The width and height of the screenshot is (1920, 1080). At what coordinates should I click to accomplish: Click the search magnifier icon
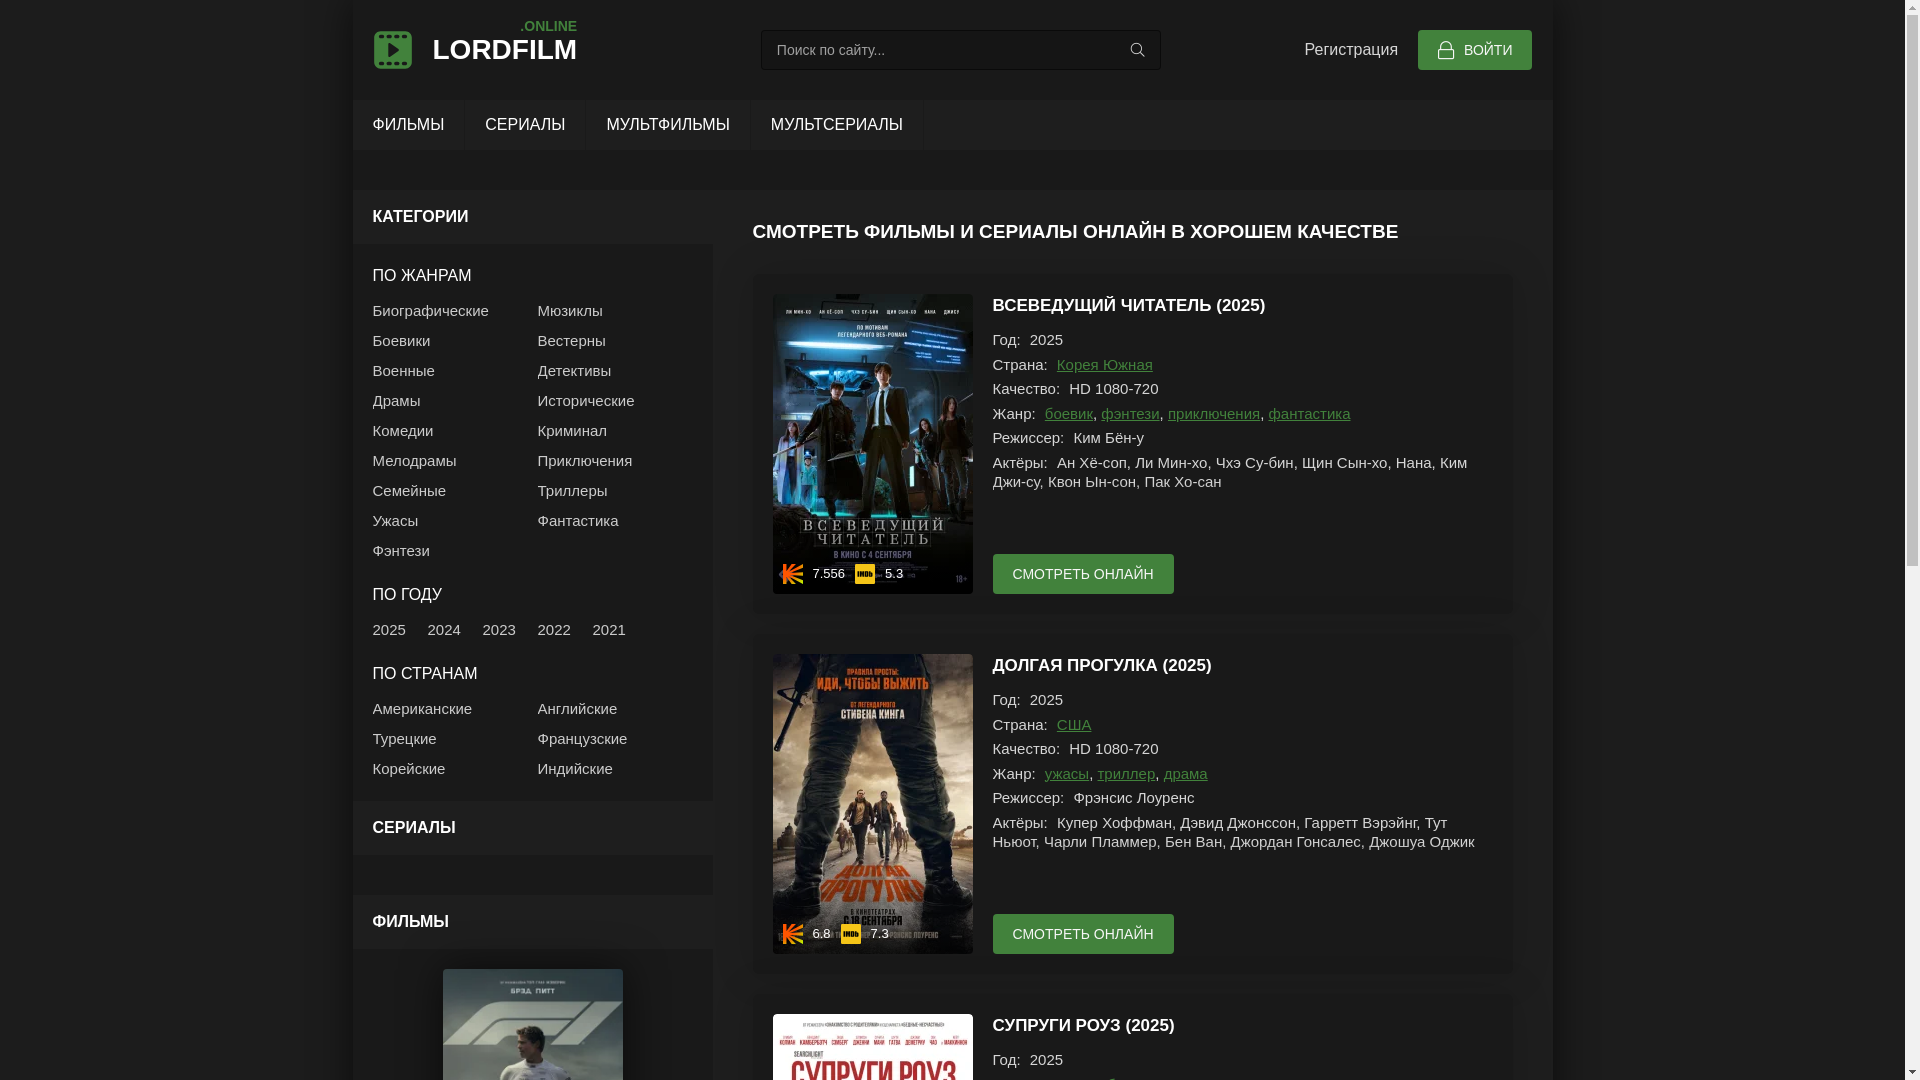tap(1137, 50)
